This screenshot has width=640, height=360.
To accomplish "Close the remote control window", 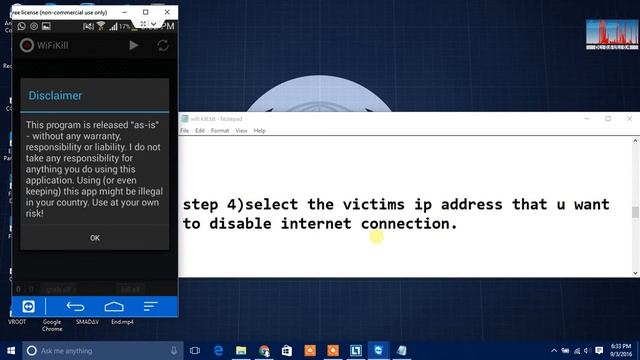I will point(167,12).
